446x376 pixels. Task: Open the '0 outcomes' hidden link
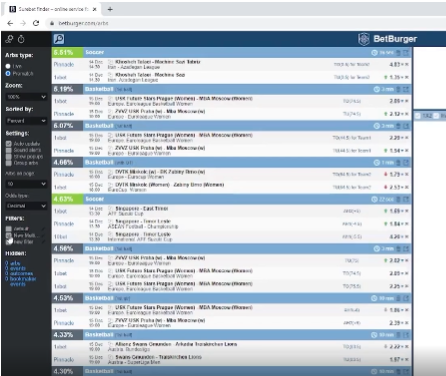(19, 273)
